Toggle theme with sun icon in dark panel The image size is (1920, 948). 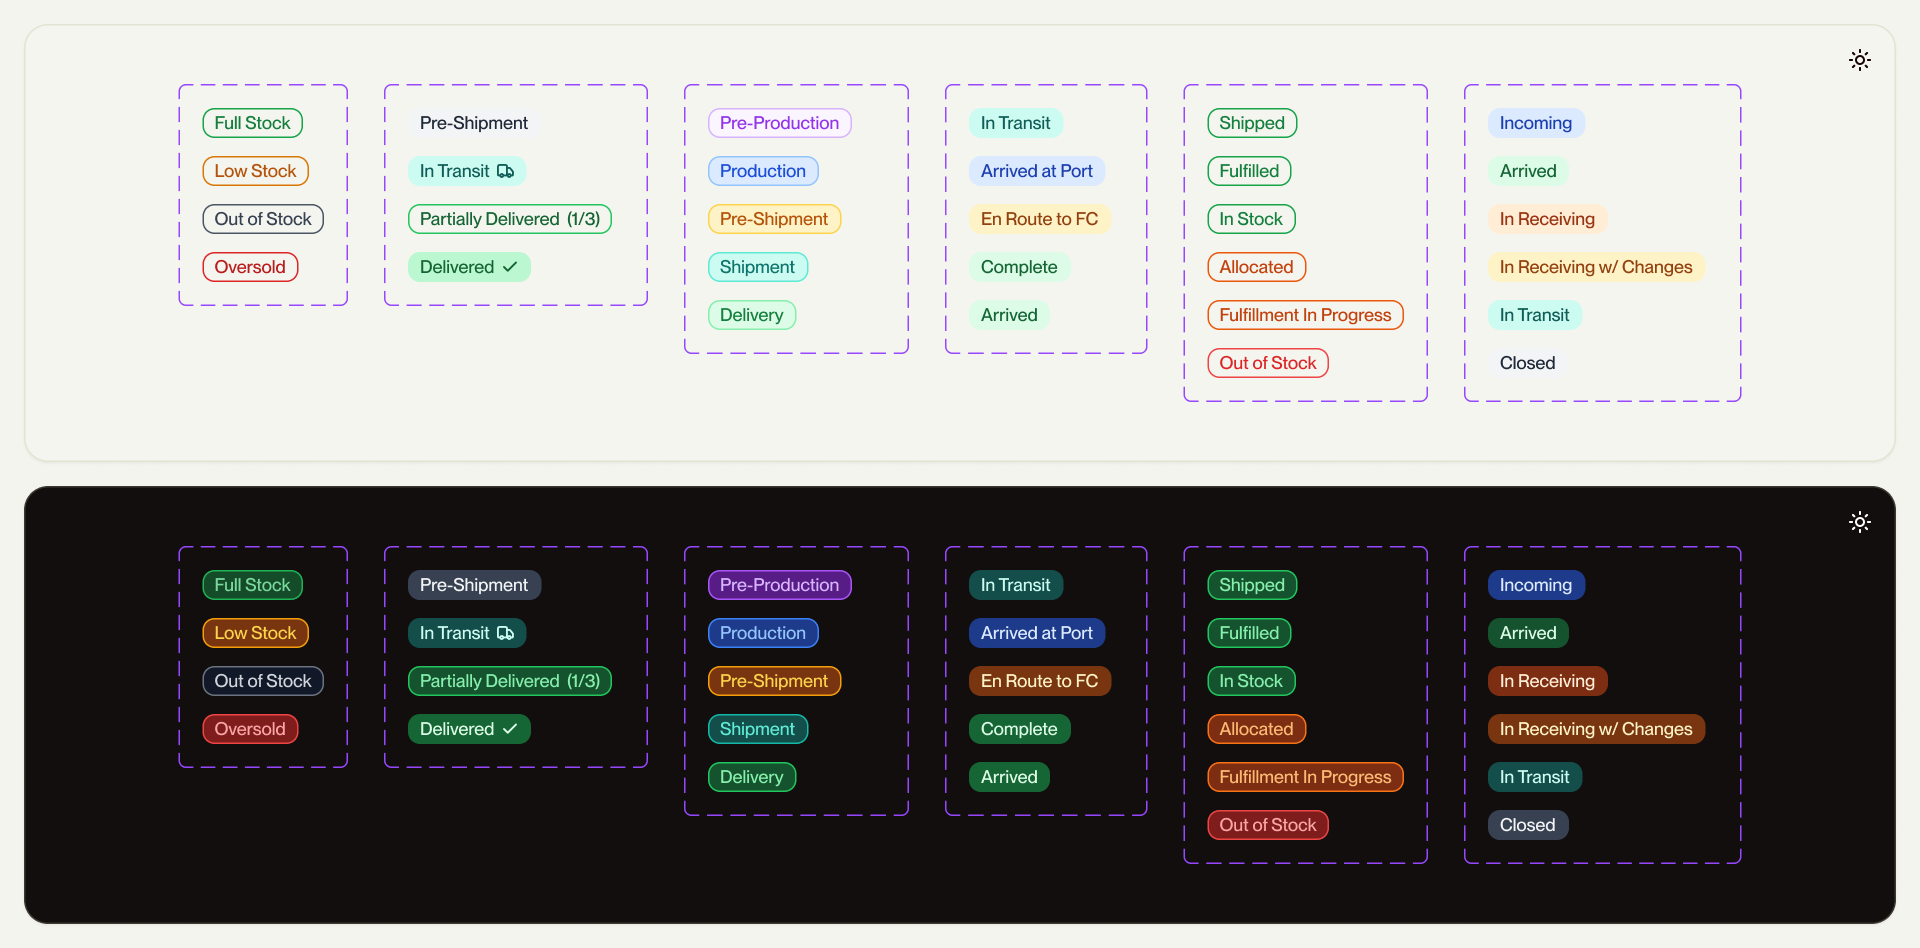pyautogui.click(x=1860, y=522)
